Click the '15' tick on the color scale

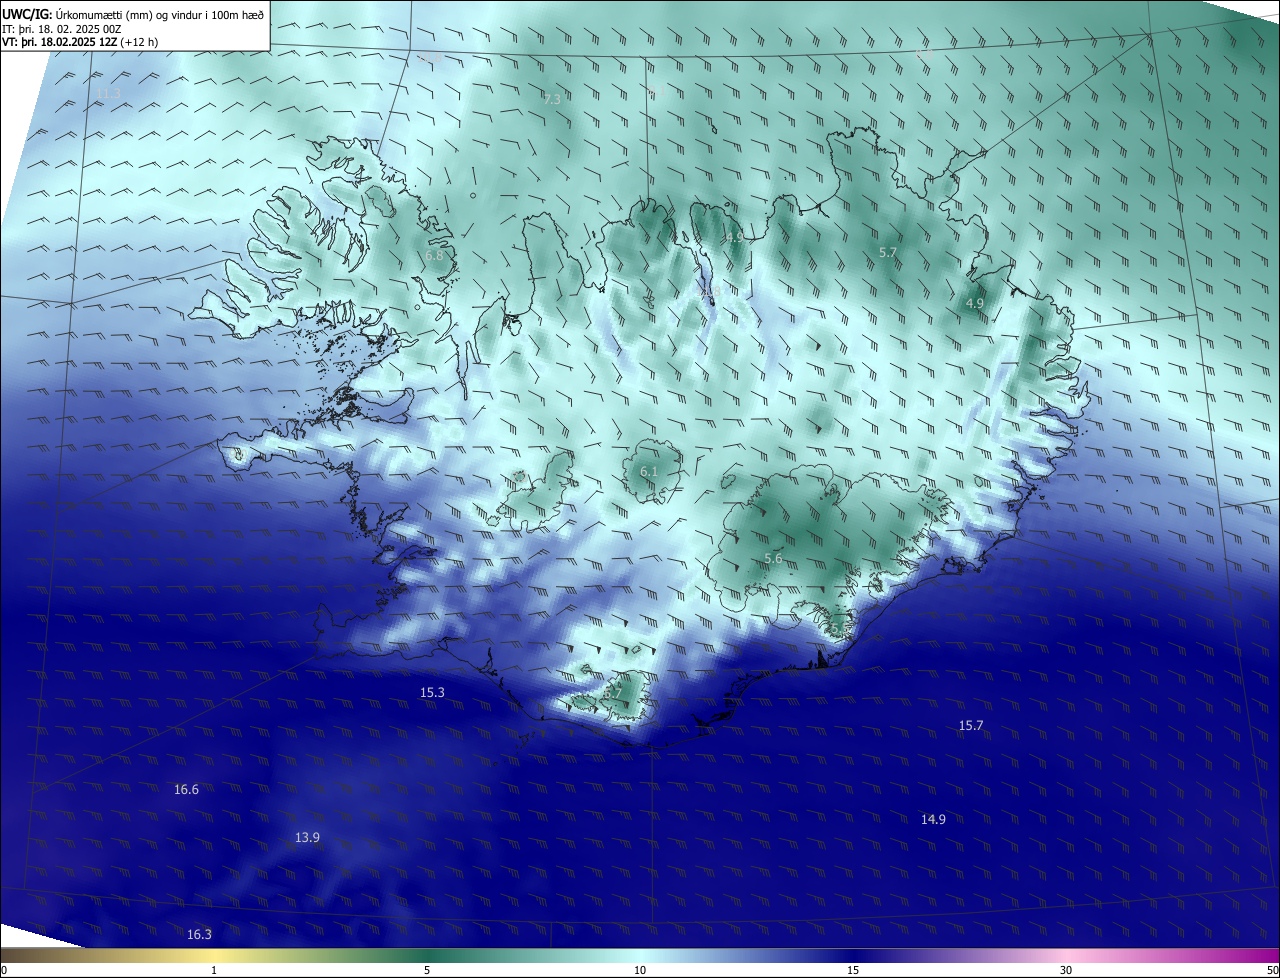click(853, 970)
